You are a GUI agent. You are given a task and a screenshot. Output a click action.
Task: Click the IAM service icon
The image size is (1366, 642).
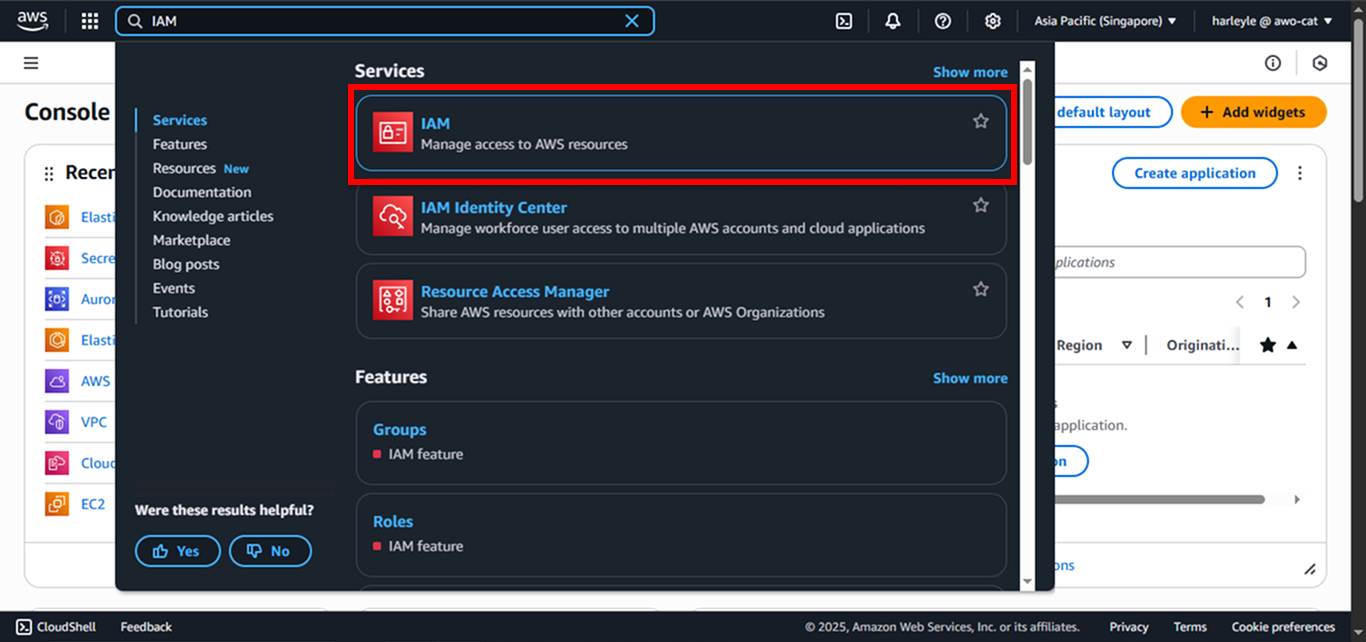click(393, 132)
